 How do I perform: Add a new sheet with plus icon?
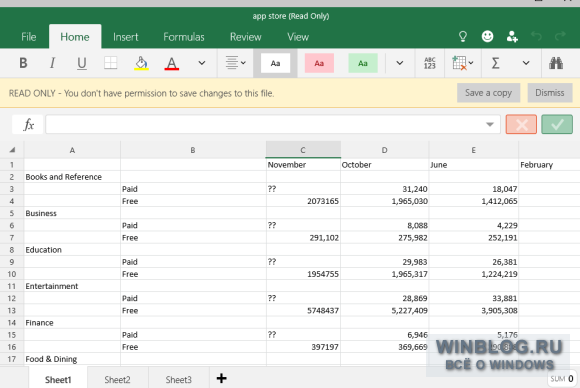point(222,378)
